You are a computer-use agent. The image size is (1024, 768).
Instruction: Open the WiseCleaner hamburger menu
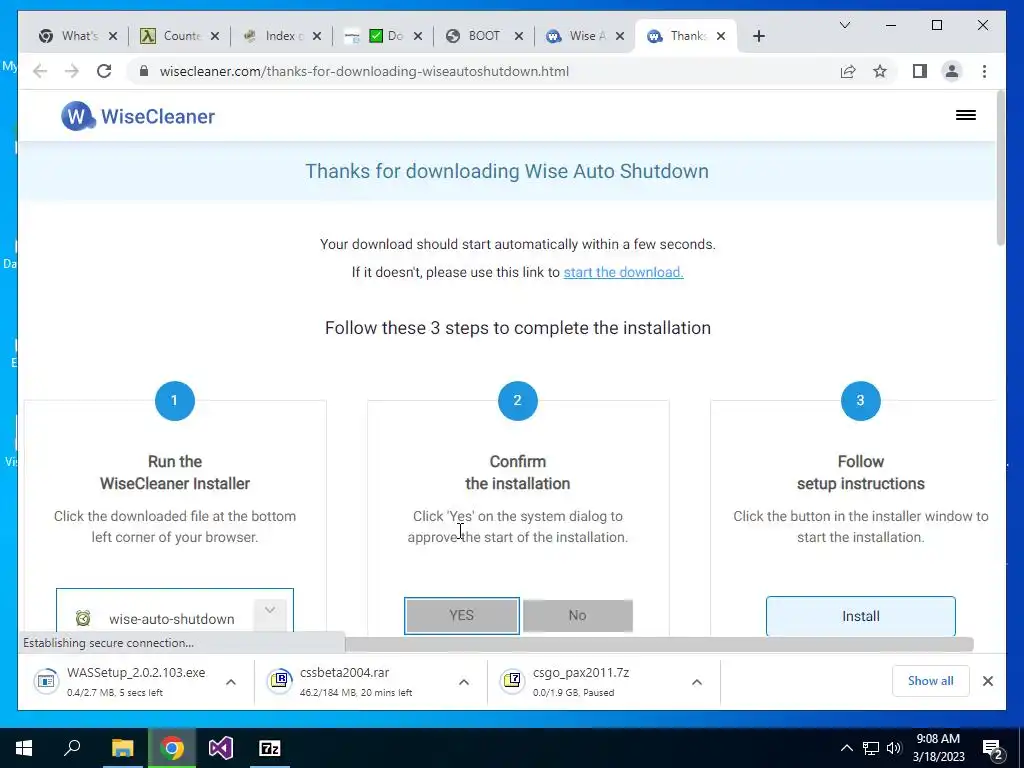coord(965,116)
